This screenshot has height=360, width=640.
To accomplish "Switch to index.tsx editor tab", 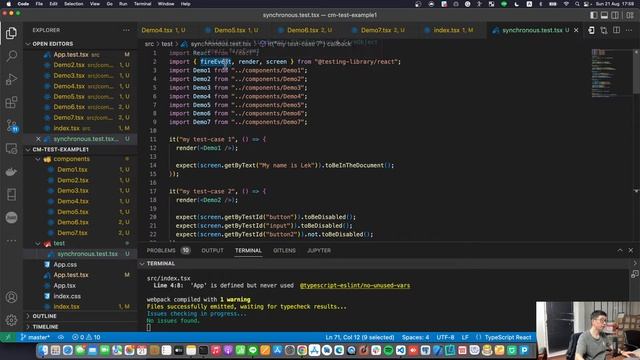I will point(452,30).
